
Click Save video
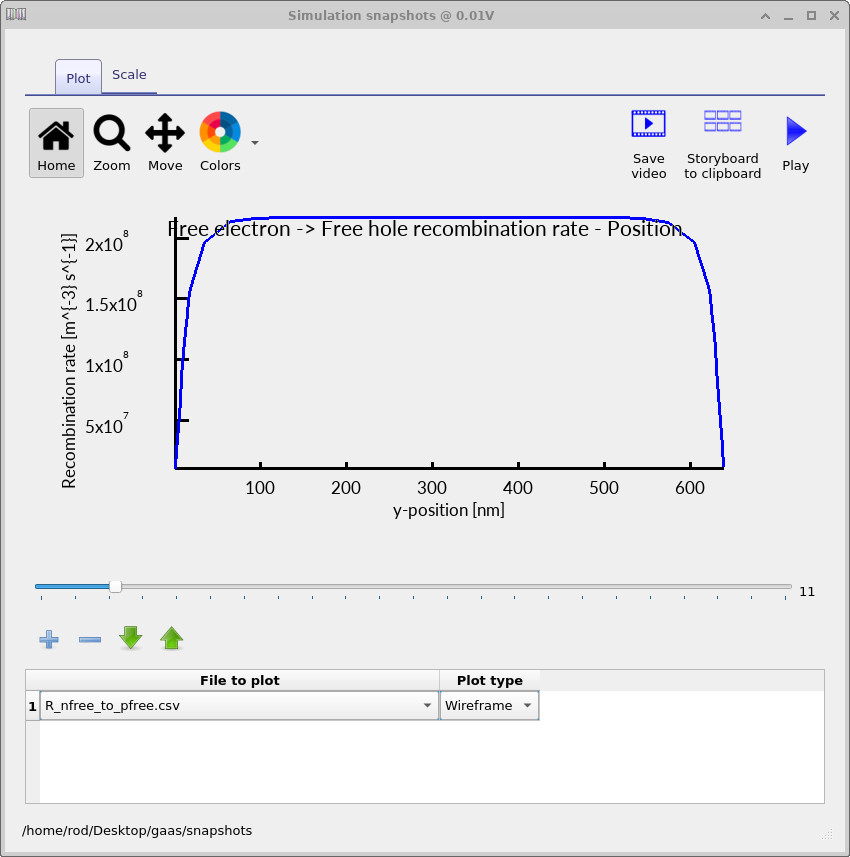coord(648,142)
